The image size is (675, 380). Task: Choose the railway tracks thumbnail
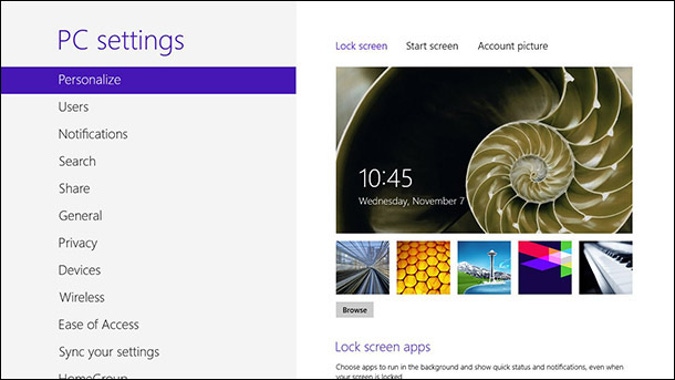click(362, 268)
